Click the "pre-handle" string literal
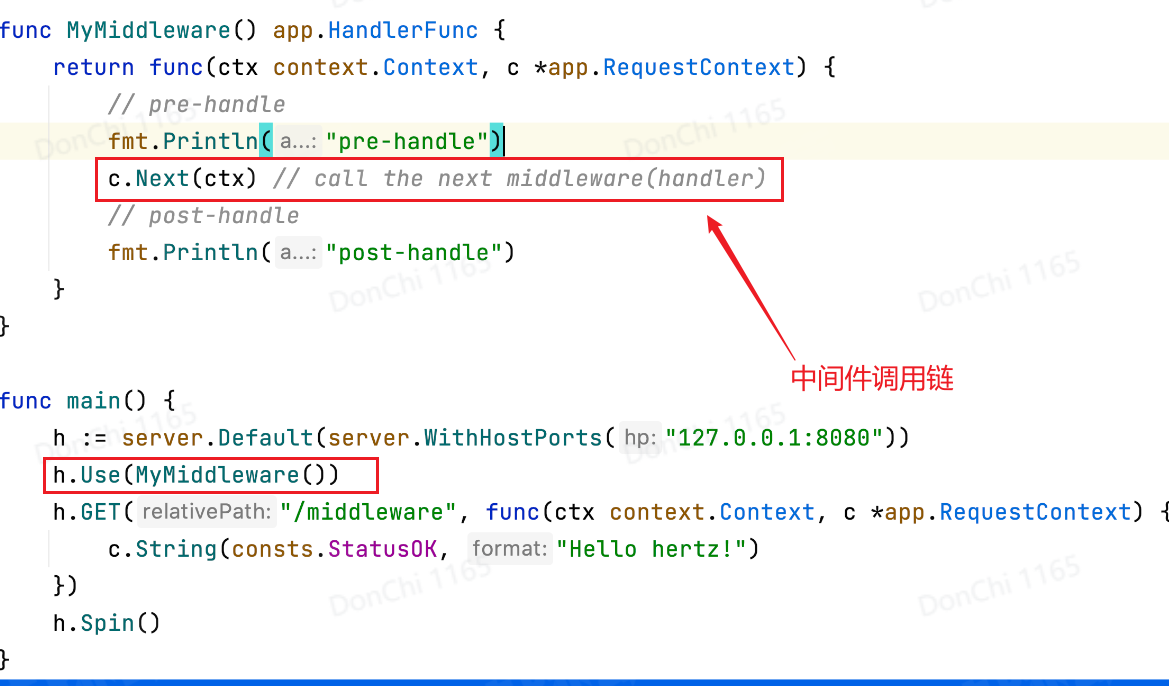1169x686 pixels. click(407, 142)
